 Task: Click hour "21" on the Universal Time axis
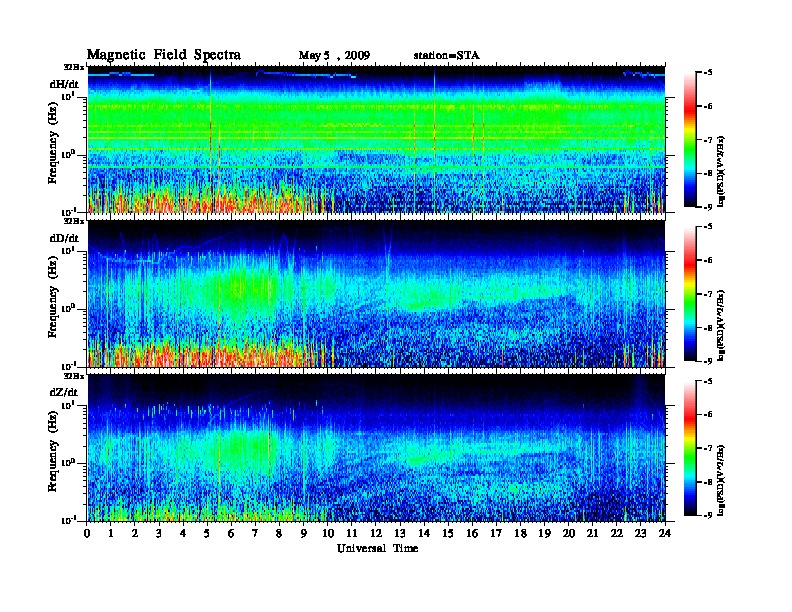pyautogui.click(x=592, y=534)
